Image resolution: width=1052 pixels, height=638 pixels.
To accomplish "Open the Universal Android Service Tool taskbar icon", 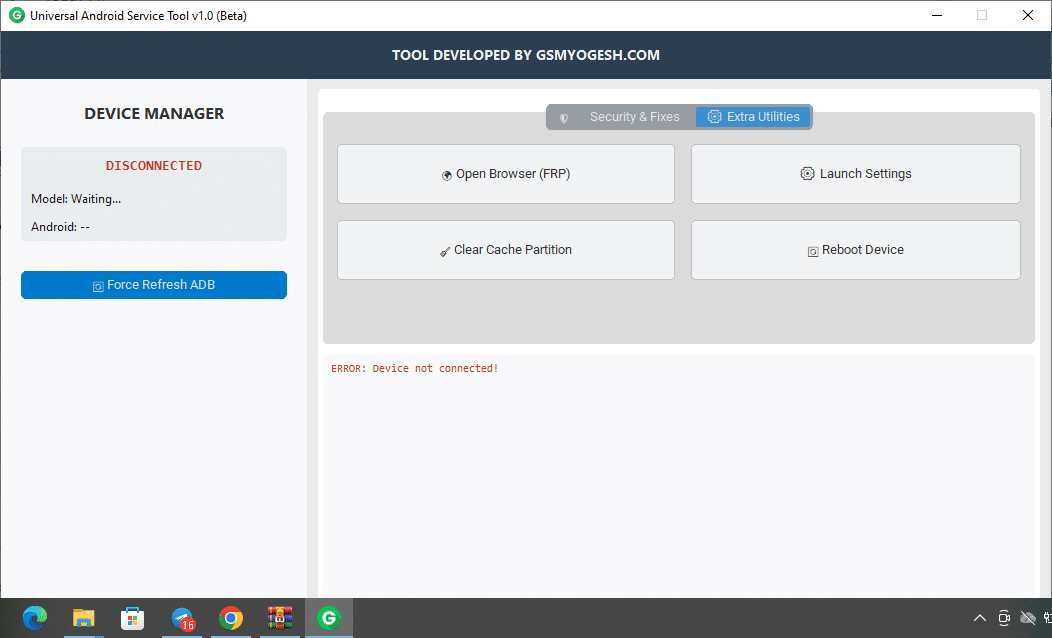I will pyautogui.click(x=329, y=618).
